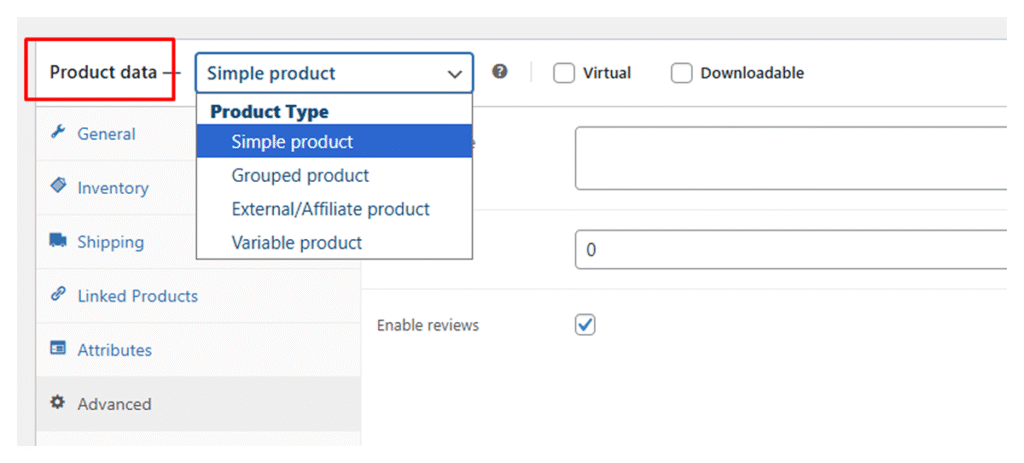Click the General tab wrench icon
Screen dimensions: 1024x463
coord(58,133)
